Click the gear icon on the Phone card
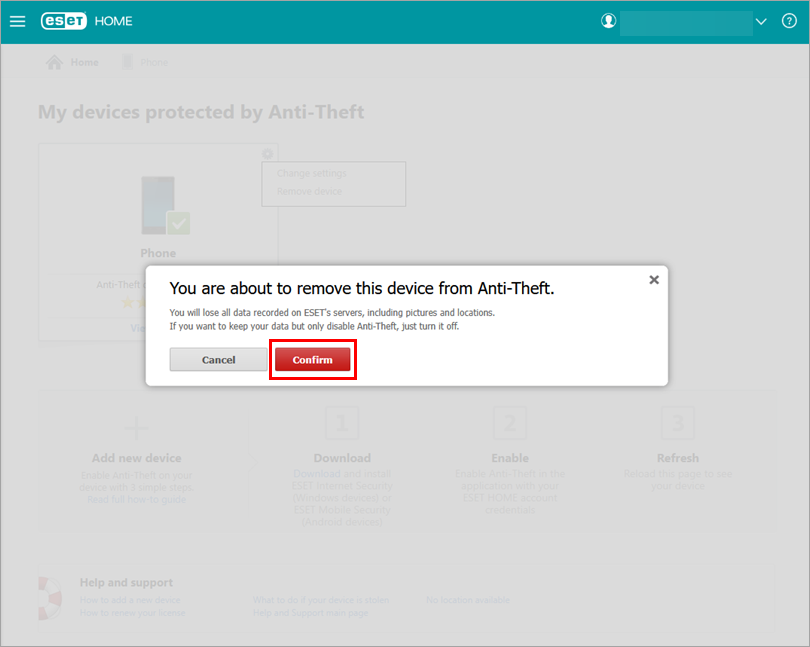 (x=267, y=154)
